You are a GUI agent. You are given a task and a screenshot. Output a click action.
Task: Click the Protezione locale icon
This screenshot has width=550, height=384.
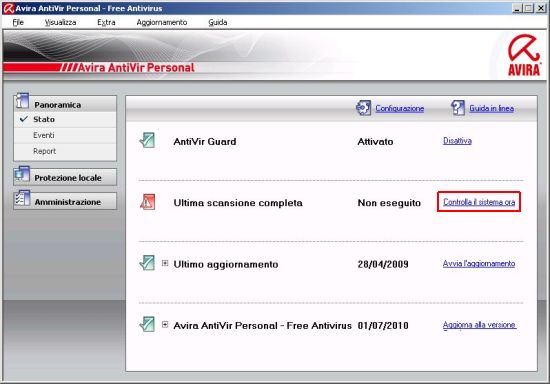pyautogui.click(x=22, y=174)
